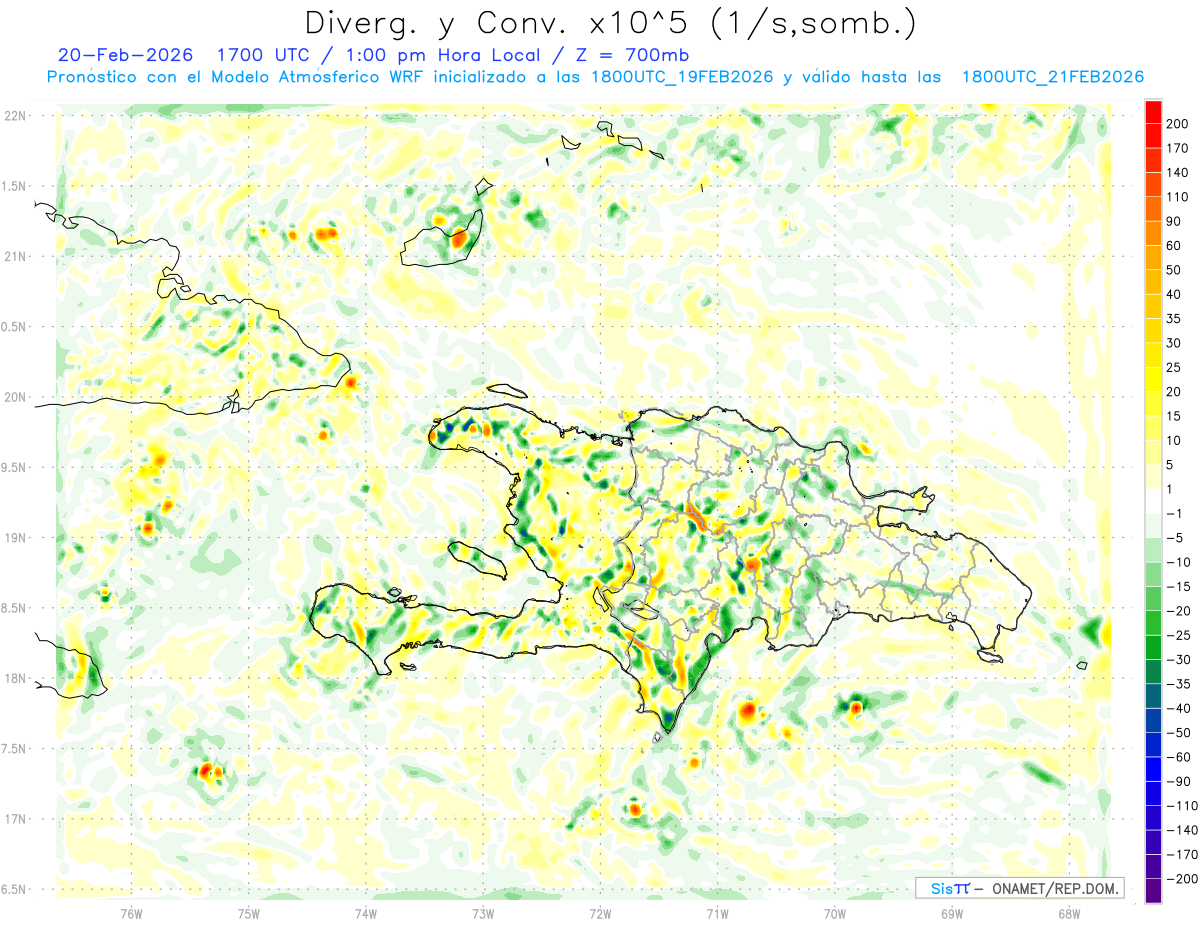The image size is (1200, 927).
Task: Click the color bar label '90'
Action: pyautogui.click(x=1174, y=221)
